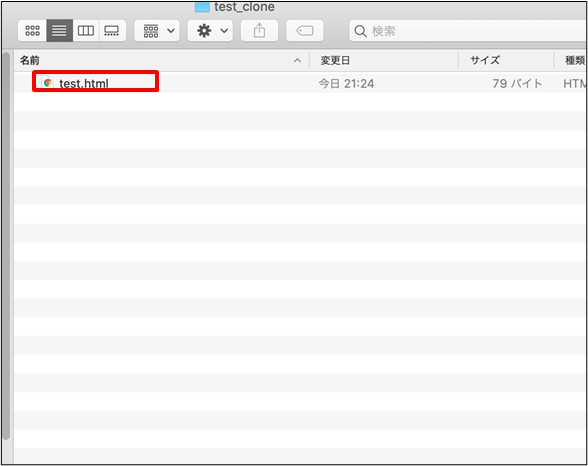Image resolution: width=588 pixels, height=466 pixels.
Task: Click the search field
Action: pos(468,31)
